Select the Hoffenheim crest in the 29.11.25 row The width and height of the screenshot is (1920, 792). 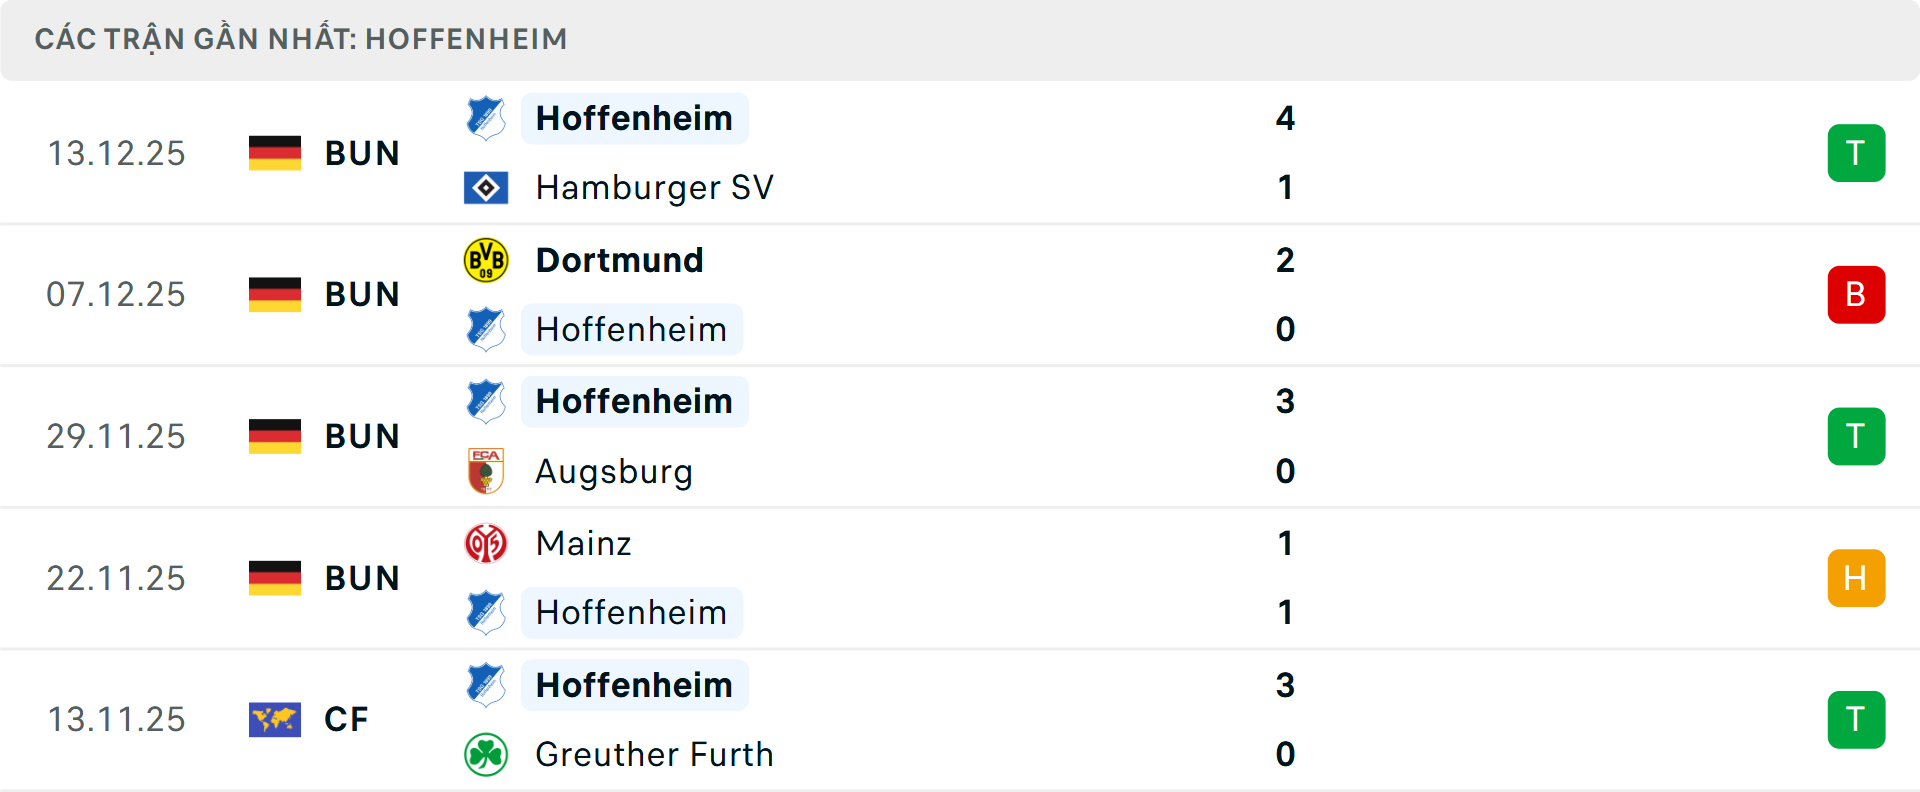(x=487, y=401)
